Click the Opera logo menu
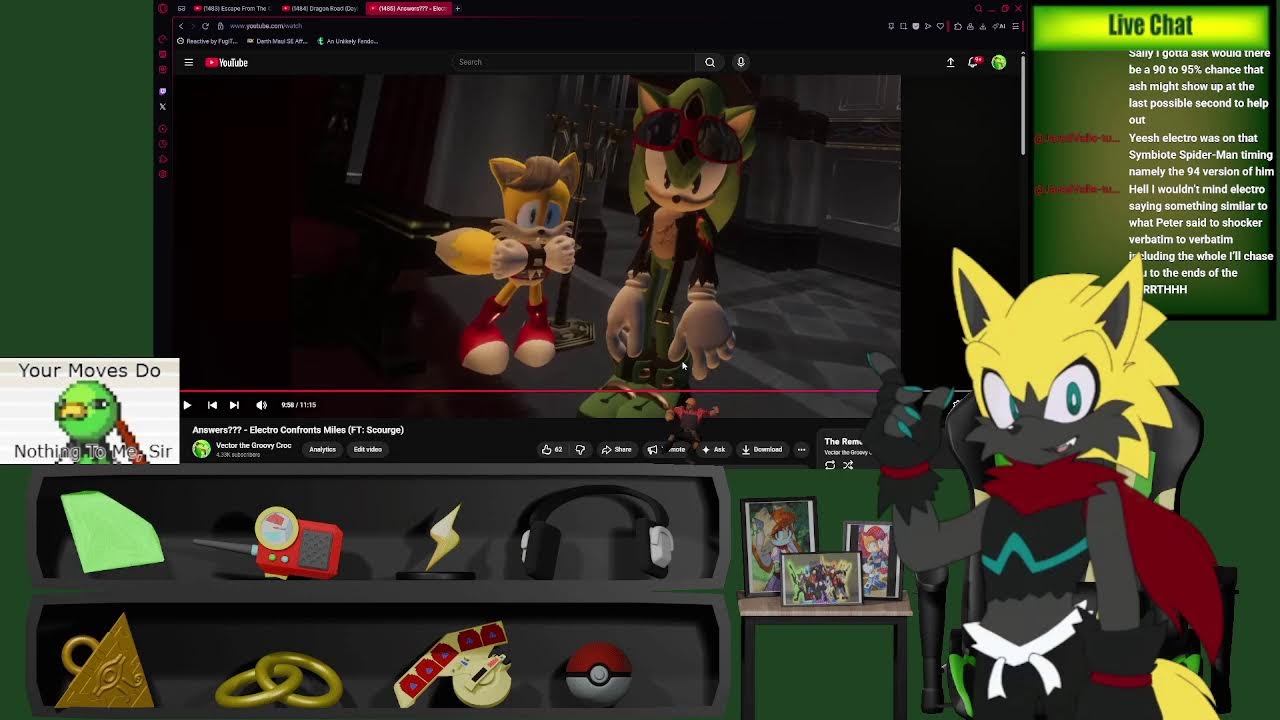 (163, 8)
